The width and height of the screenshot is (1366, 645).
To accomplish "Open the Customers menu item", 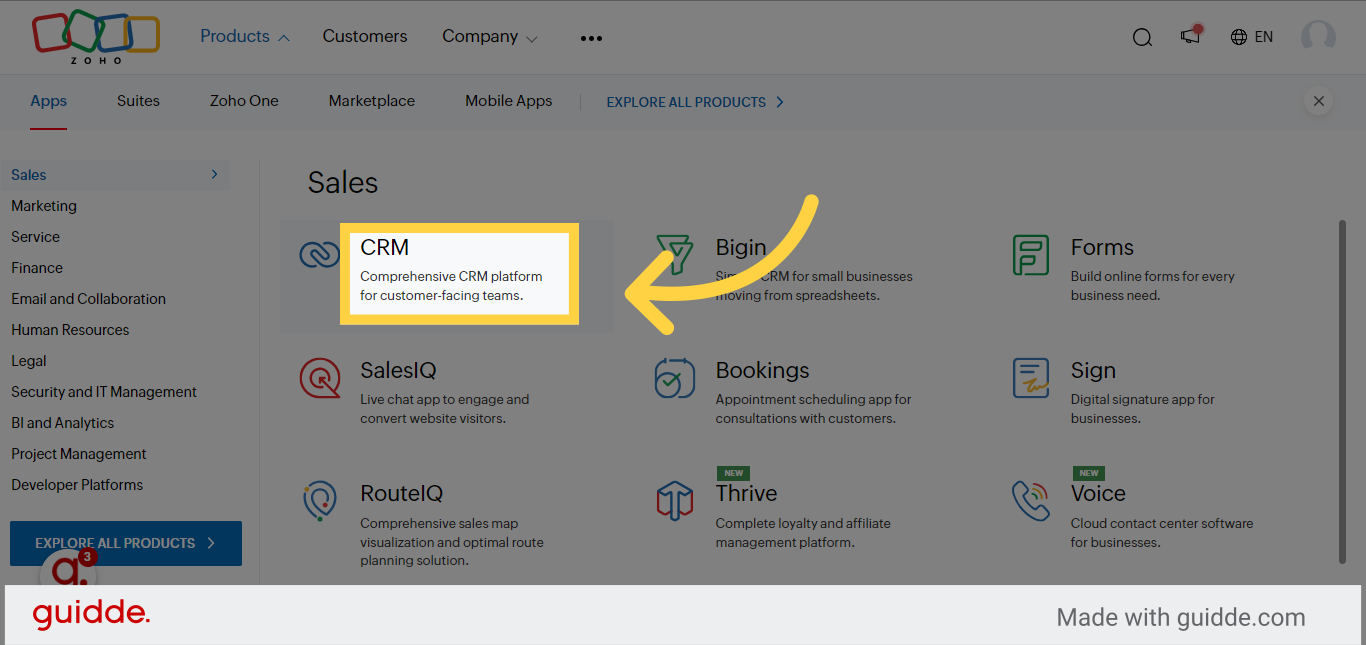I will [x=365, y=36].
